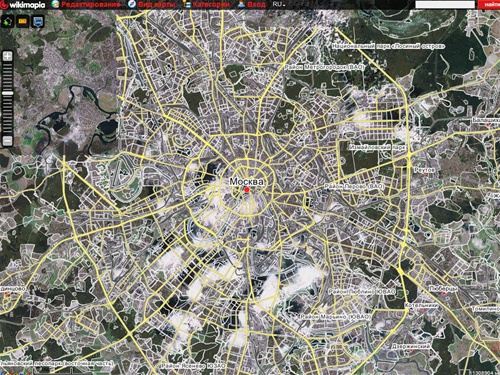Click the Дзержинский town label
Image resolution: width=500 pixels, height=375 pixels.
tap(411, 347)
